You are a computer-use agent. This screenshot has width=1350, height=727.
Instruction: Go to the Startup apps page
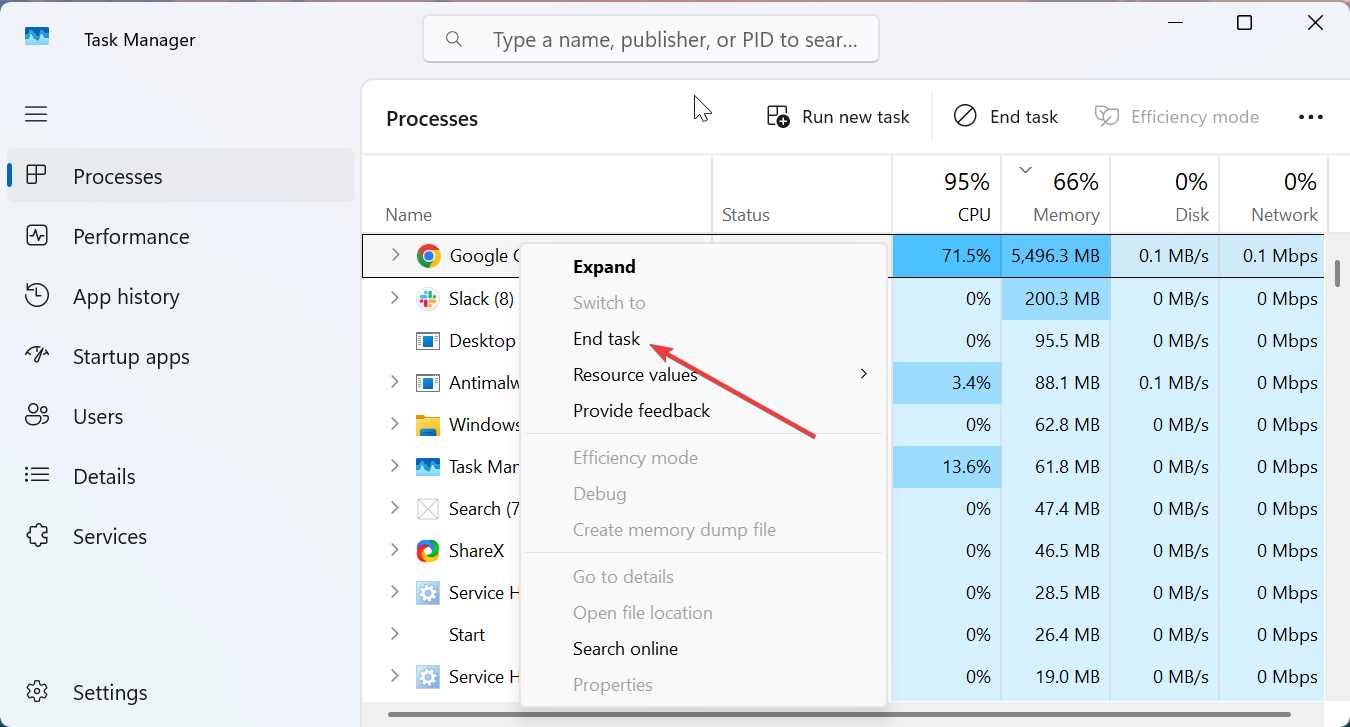pyautogui.click(x=130, y=357)
